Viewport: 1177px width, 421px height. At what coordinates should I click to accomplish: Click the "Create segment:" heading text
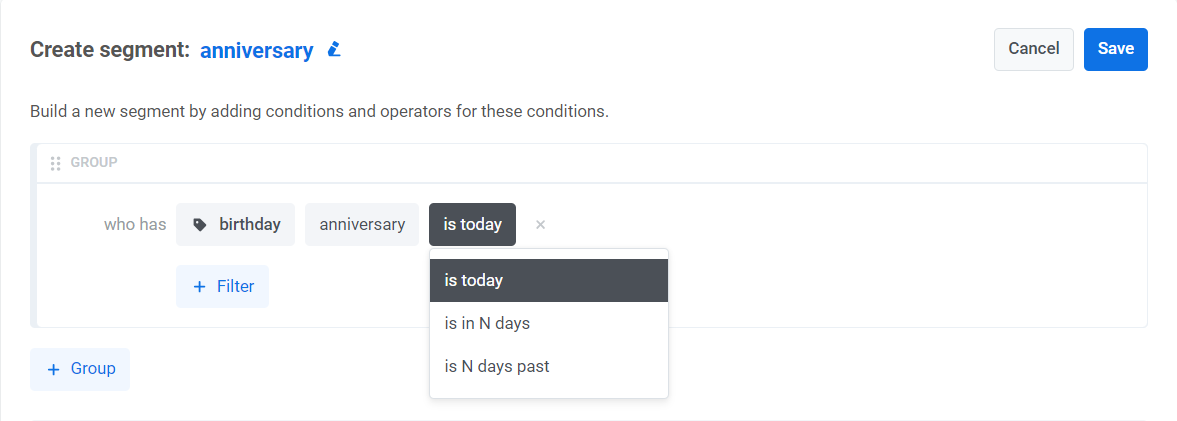110,50
